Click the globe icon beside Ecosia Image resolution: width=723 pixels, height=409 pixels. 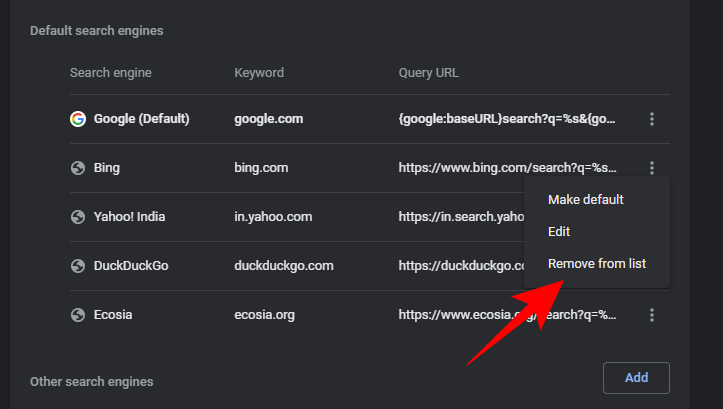78,315
